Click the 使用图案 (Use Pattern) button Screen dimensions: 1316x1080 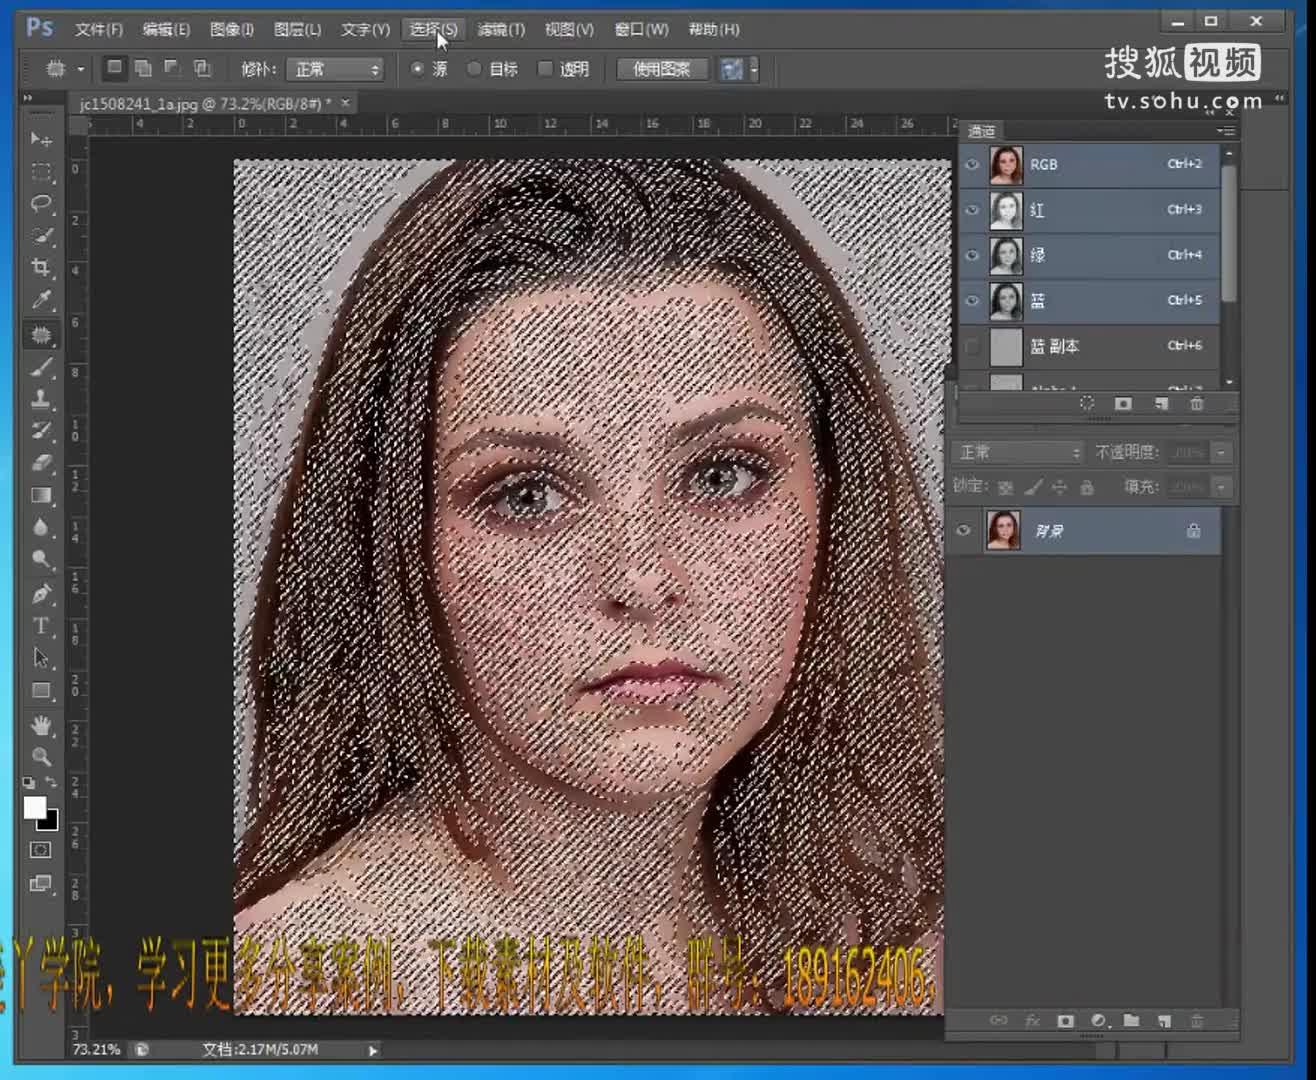660,69
